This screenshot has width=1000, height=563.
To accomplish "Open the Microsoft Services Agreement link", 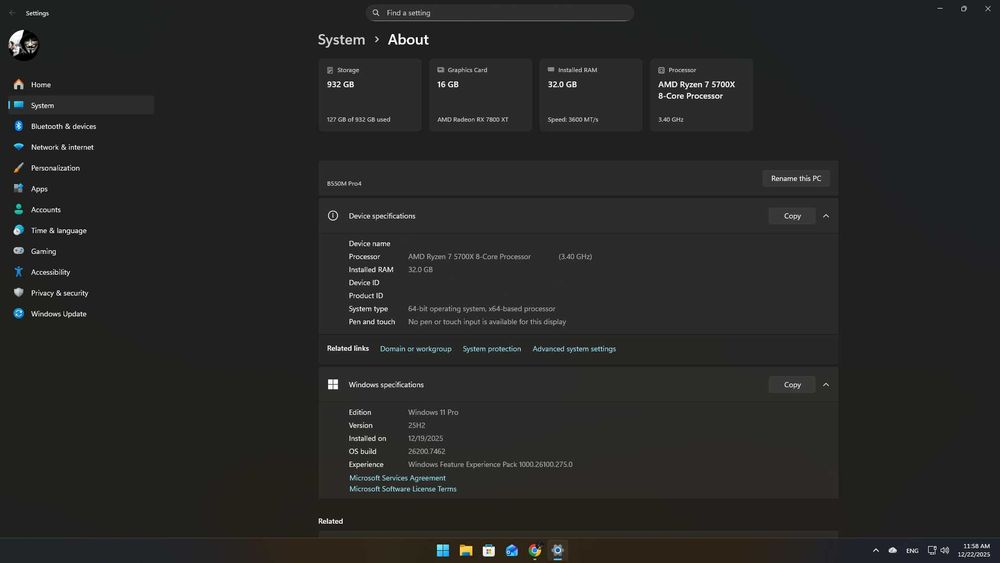I will (x=397, y=478).
